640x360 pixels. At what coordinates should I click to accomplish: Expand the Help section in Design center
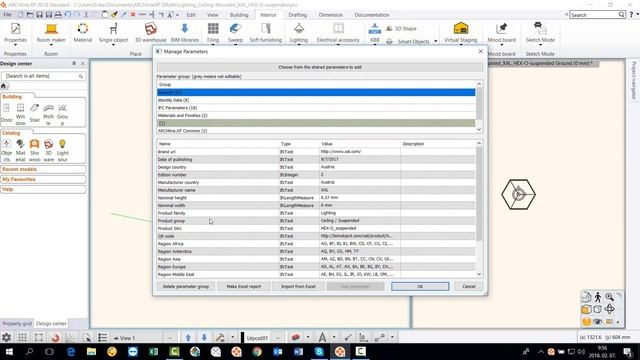(x=43, y=189)
